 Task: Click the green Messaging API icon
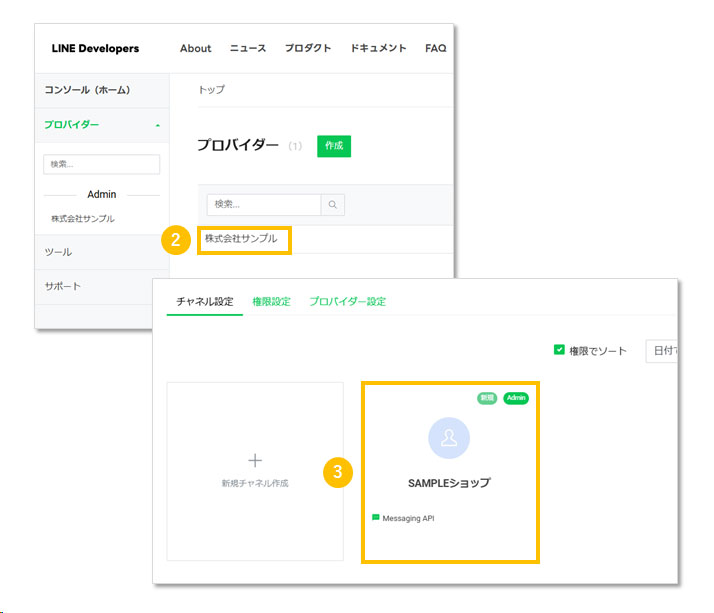[376, 518]
